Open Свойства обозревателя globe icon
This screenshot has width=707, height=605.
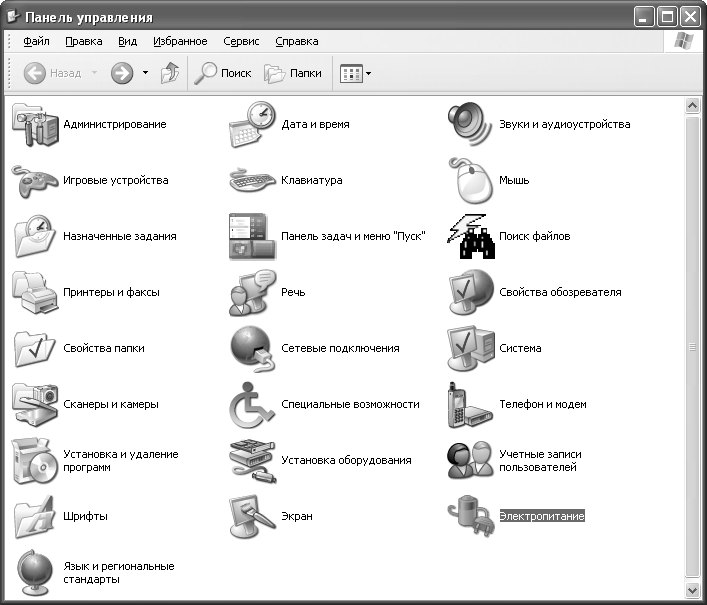471,292
